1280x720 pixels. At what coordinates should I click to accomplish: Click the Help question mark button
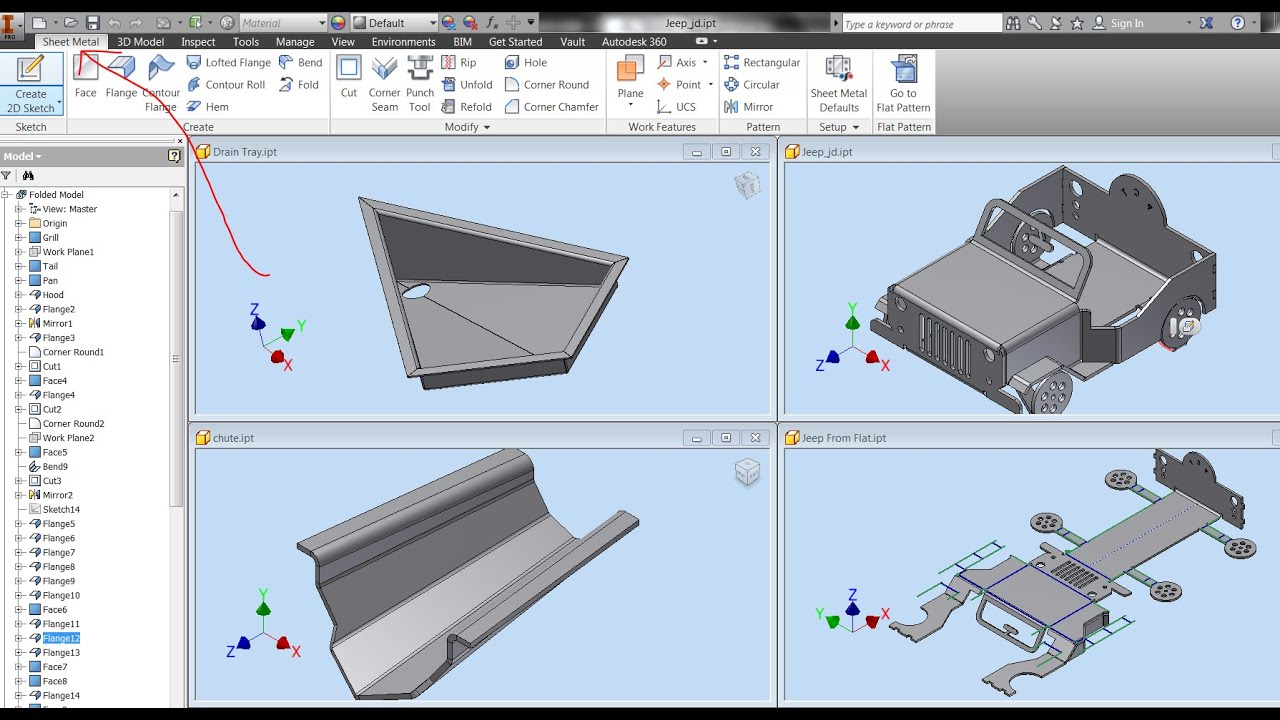pyautogui.click(x=1238, y=23)
